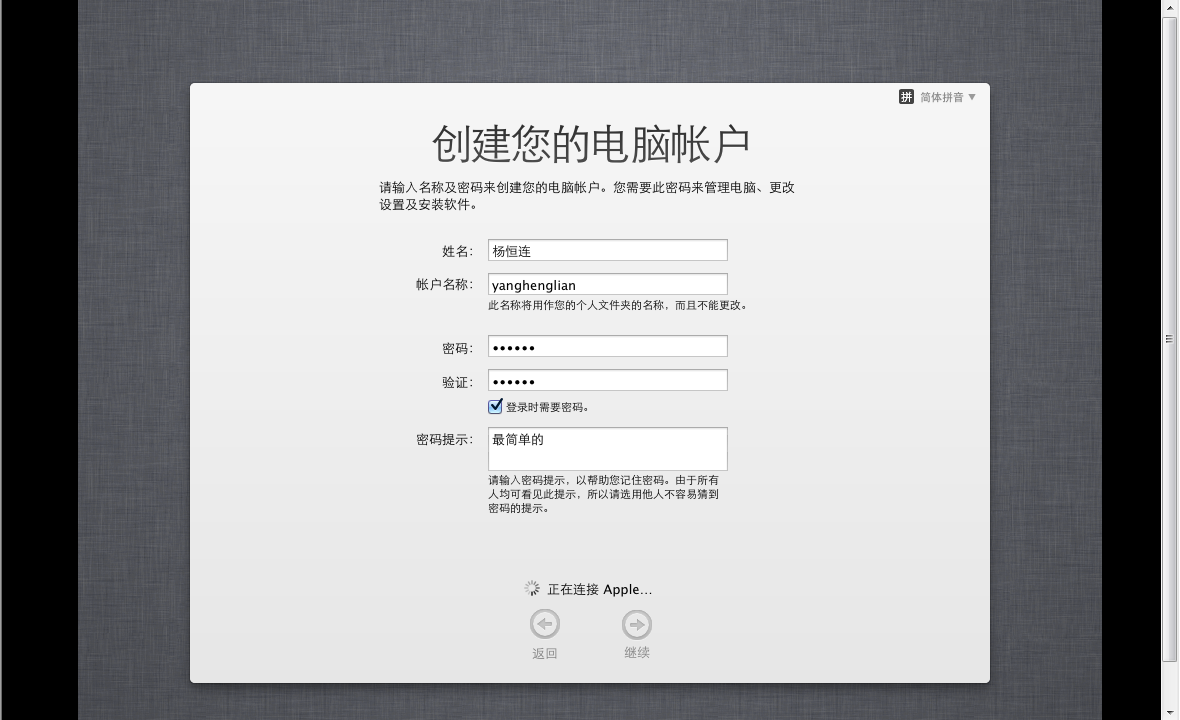Click the 返回 label
This screenshot has height=720, width=1180.
point(545,653)
